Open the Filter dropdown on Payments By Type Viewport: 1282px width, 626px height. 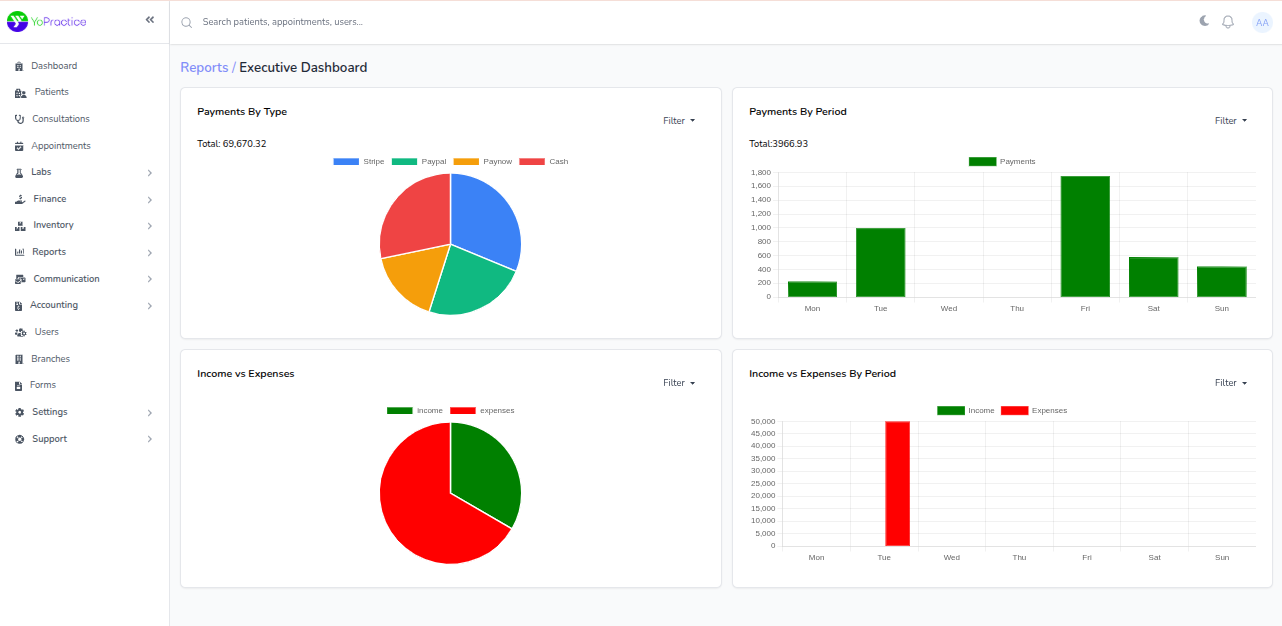click(678, 120)
